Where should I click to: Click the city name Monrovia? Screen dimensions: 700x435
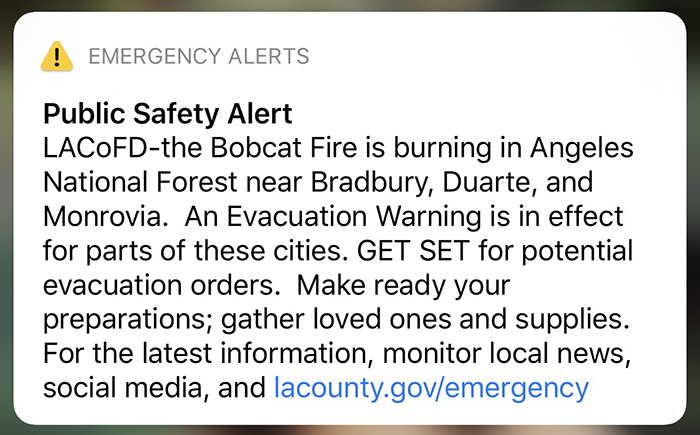102,217
